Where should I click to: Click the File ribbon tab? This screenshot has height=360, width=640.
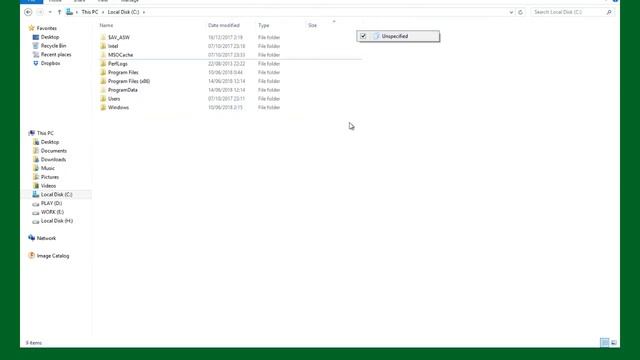[31, 1]
